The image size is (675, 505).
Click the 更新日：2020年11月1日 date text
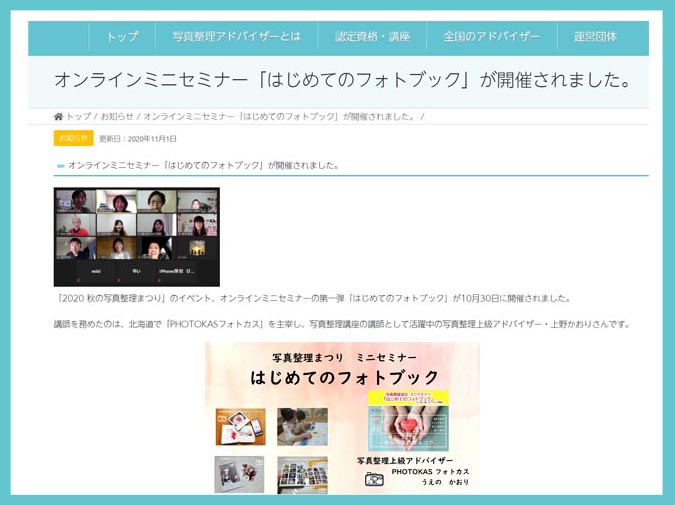pyautogui.click(x=138, y=139)
